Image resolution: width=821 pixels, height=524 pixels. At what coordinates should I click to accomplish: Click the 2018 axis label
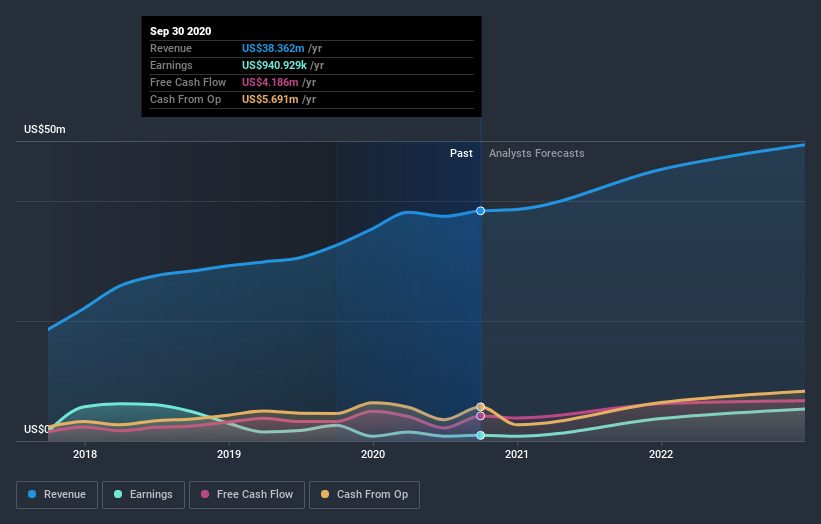pyautogui.click(x=85, y=454)
